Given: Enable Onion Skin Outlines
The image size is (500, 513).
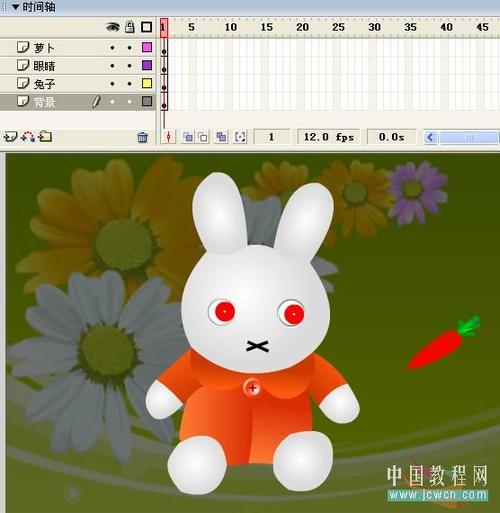Looking at the screenshot, I should coord(203,137).
